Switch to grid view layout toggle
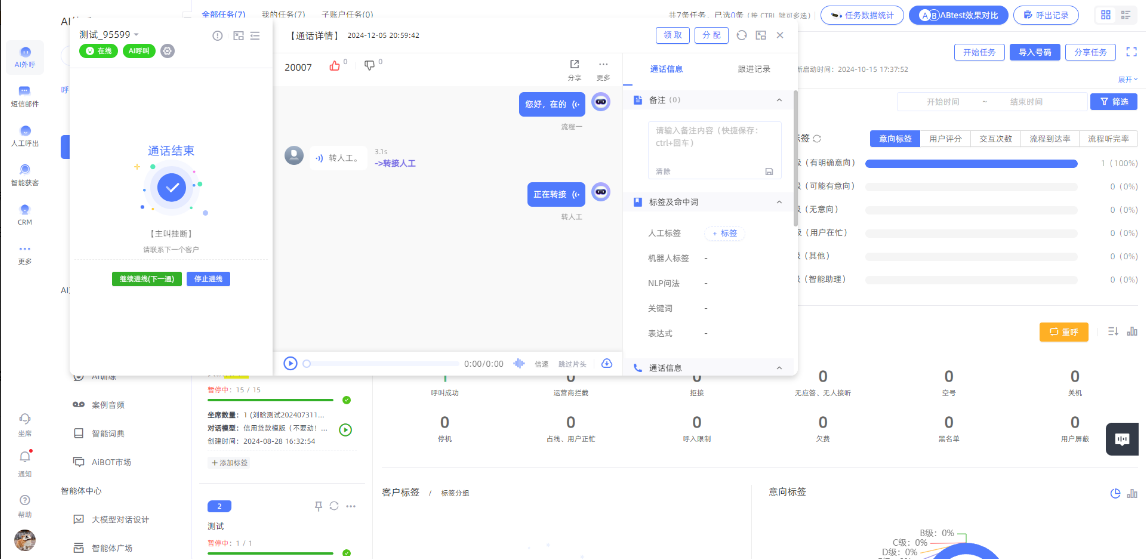The height and width of the screenshot is (559, 1146). tap(1105, 15)
